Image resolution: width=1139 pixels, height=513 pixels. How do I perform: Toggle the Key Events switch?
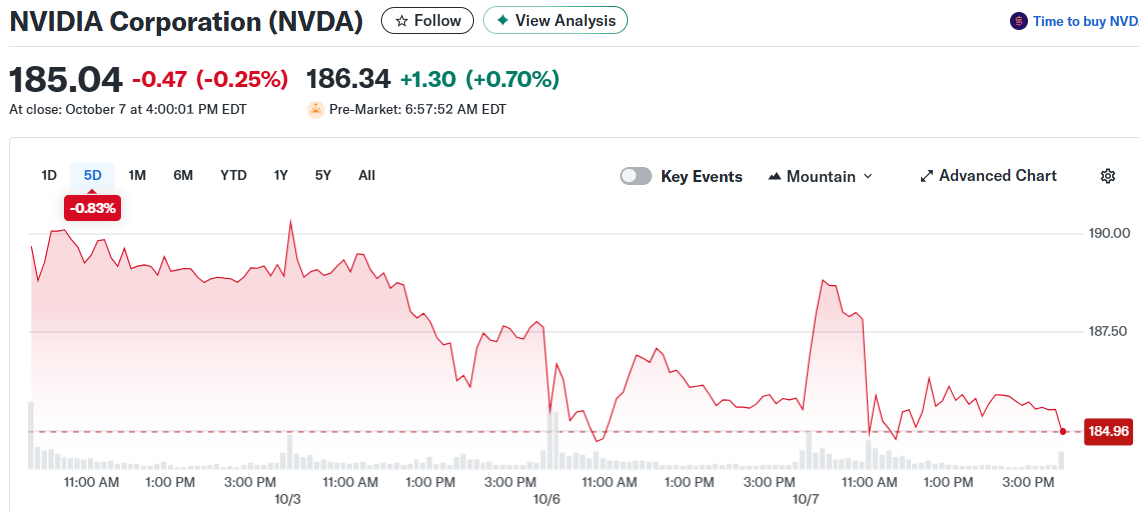(636, 176)
